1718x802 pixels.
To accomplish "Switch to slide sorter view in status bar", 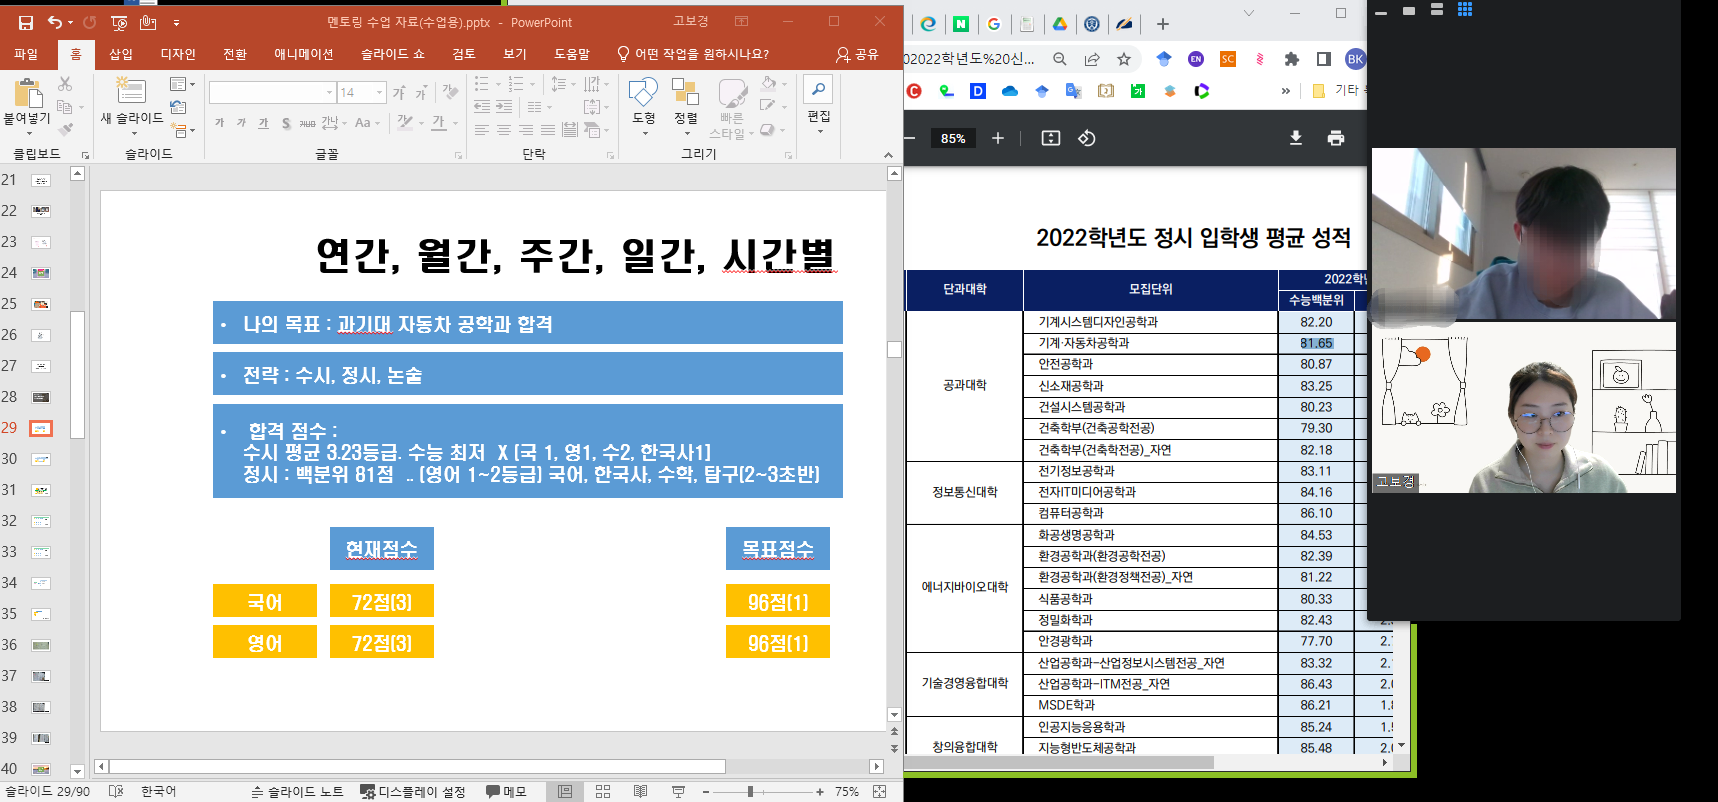I will pyautogui.click(x=603, y=791).
